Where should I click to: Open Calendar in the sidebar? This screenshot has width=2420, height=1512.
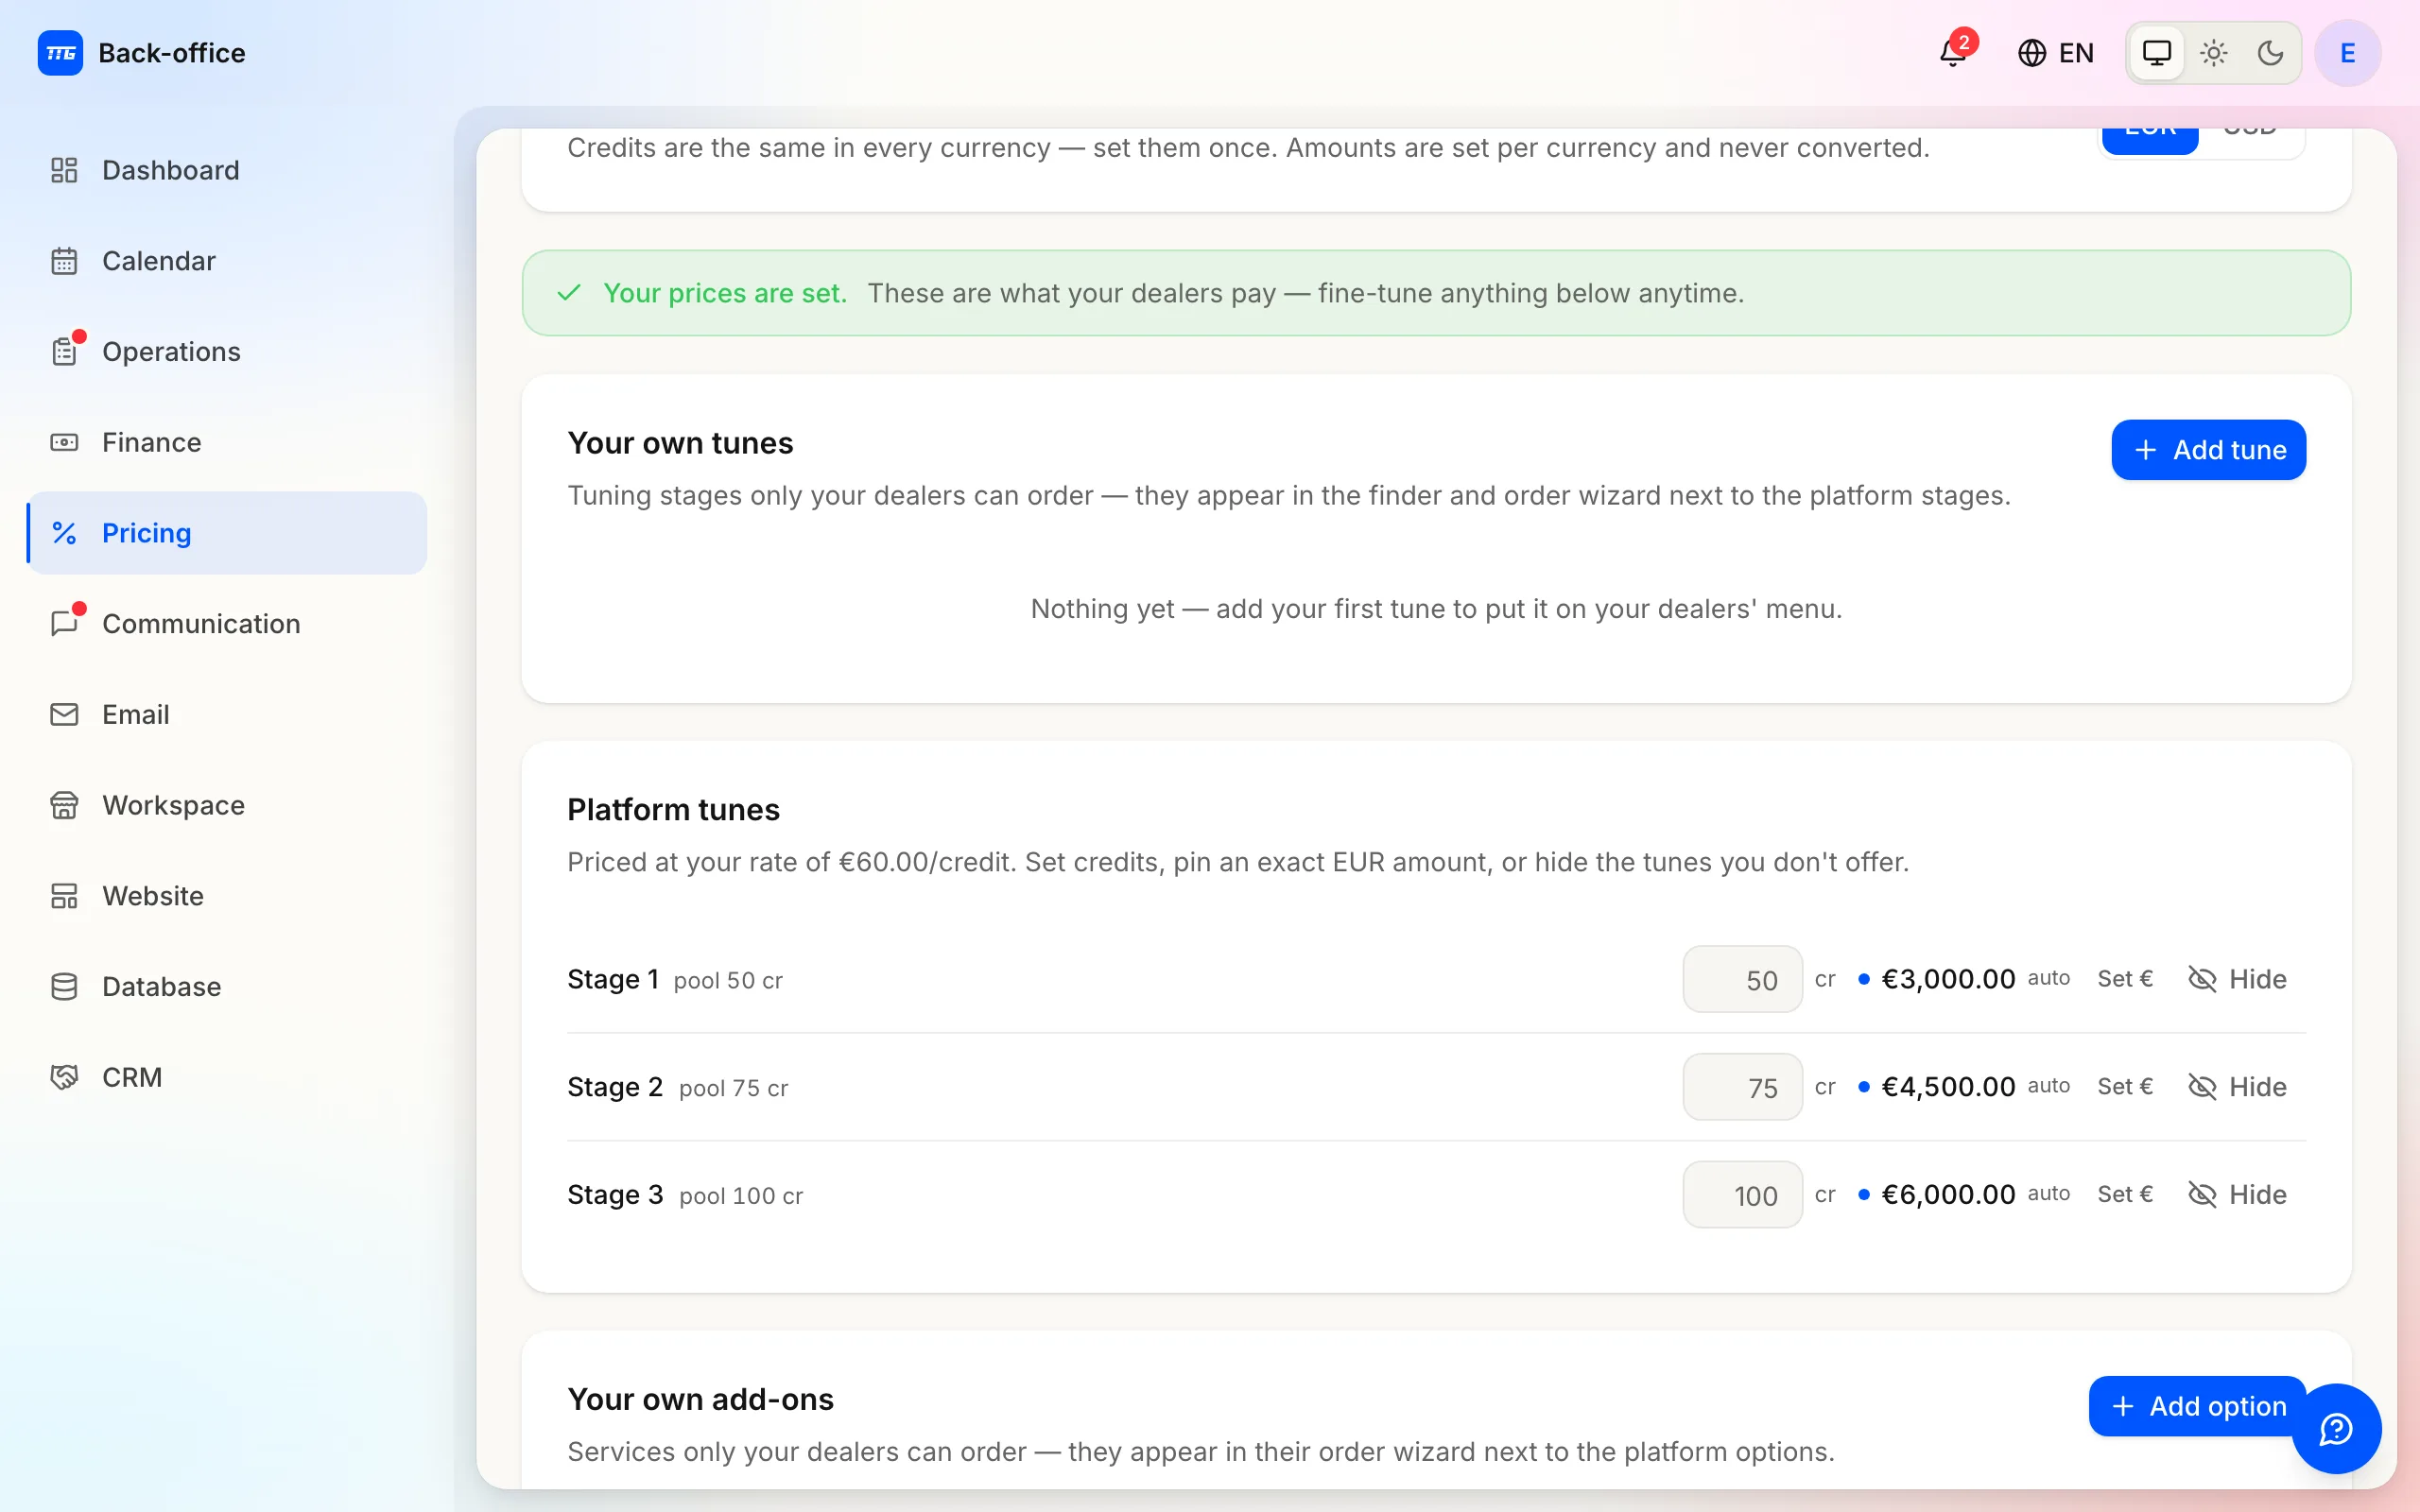click(227, 261)
